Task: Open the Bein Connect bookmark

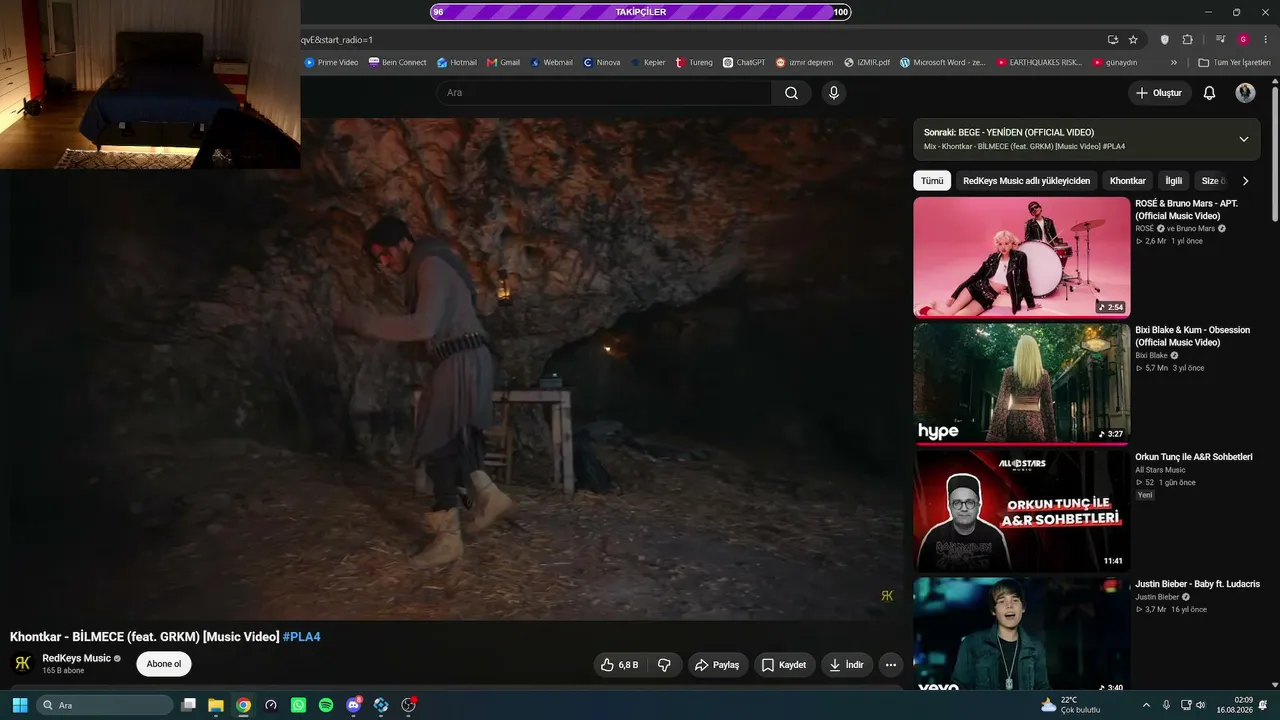Action: 398,62
